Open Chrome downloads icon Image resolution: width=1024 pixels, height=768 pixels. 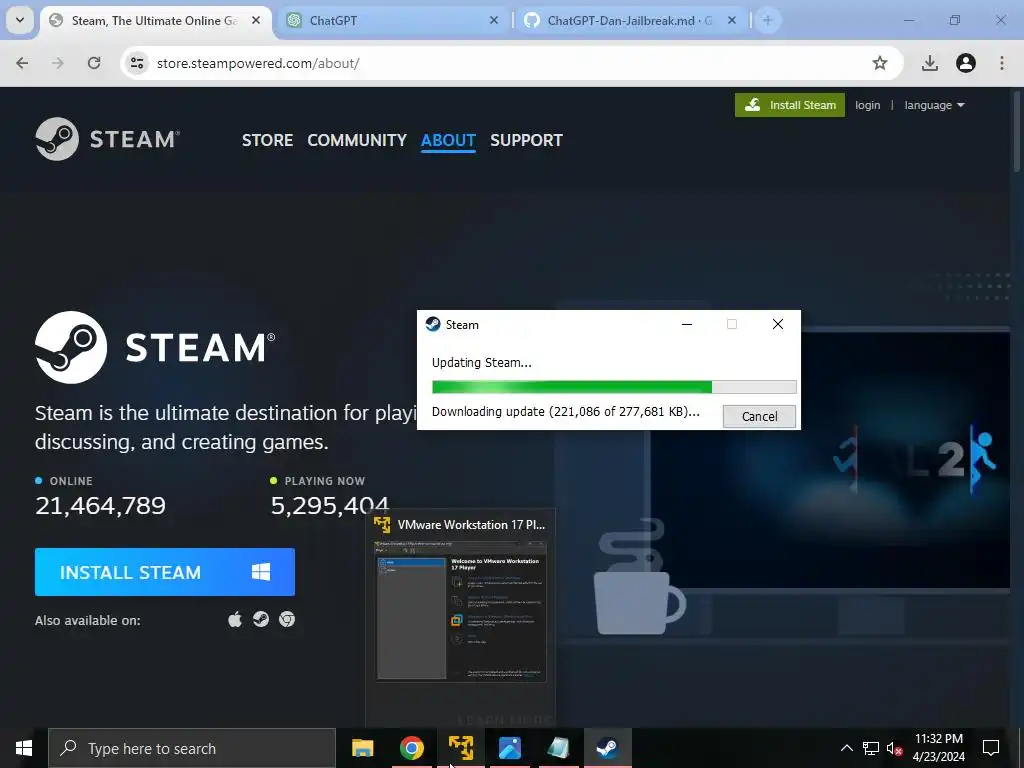click(x=929, y=63)
